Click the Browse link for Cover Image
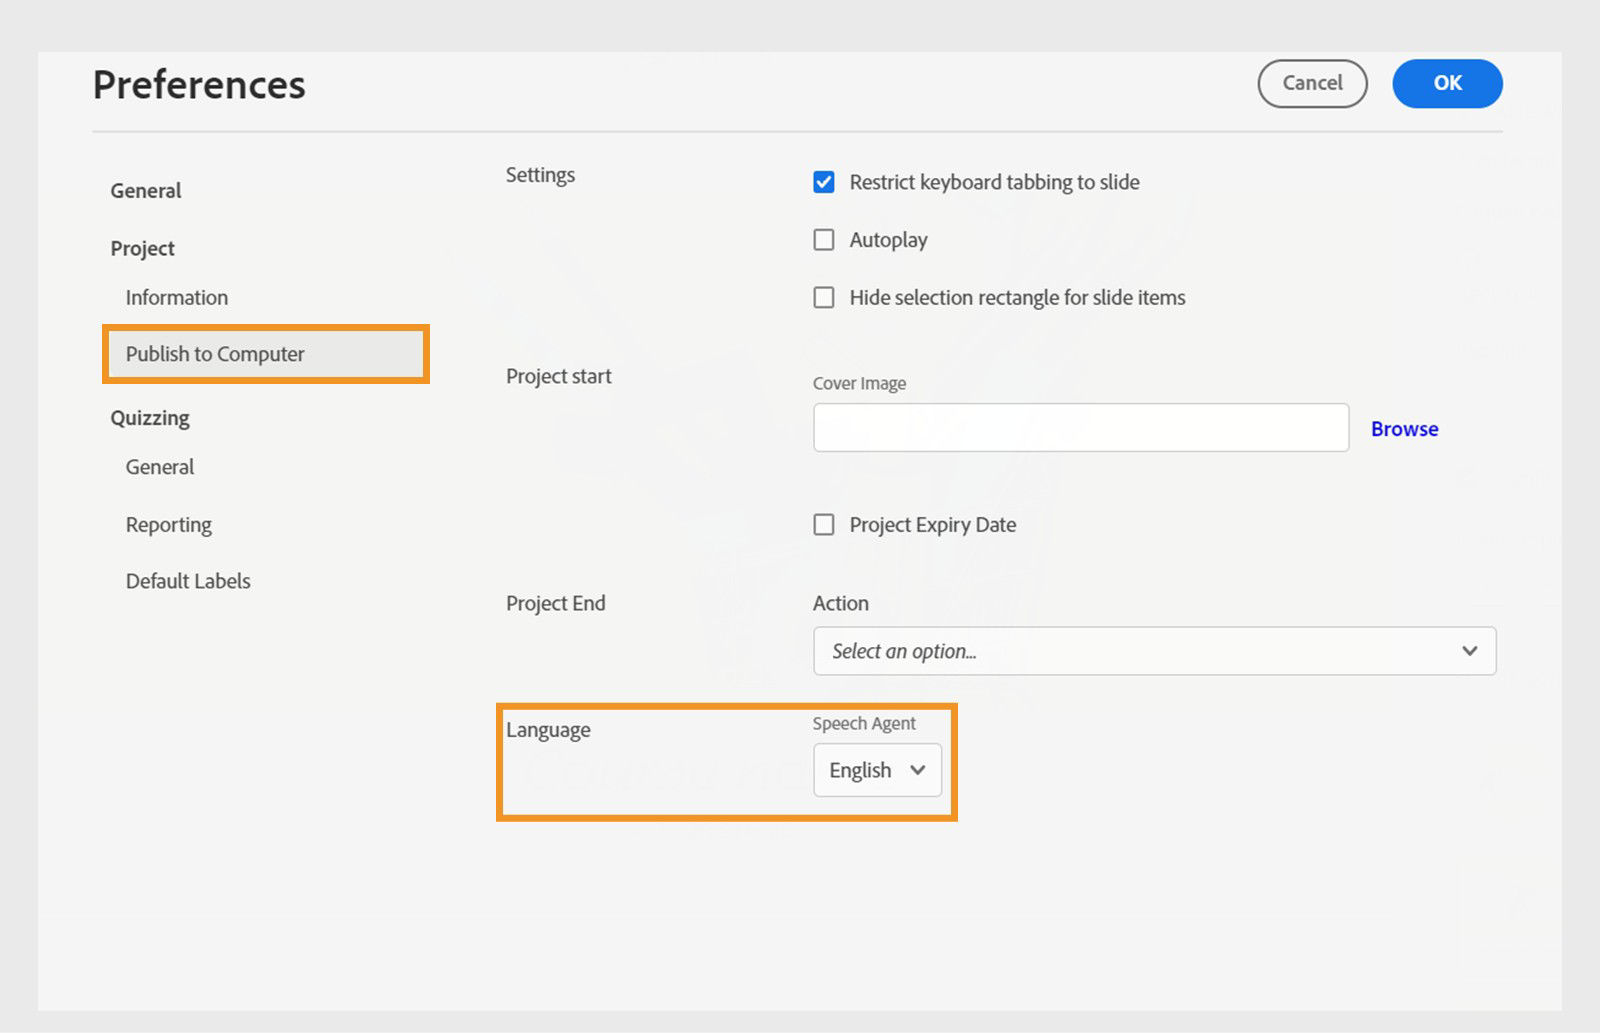The image size is (1600, 1033). click(x=1404, y=428)
